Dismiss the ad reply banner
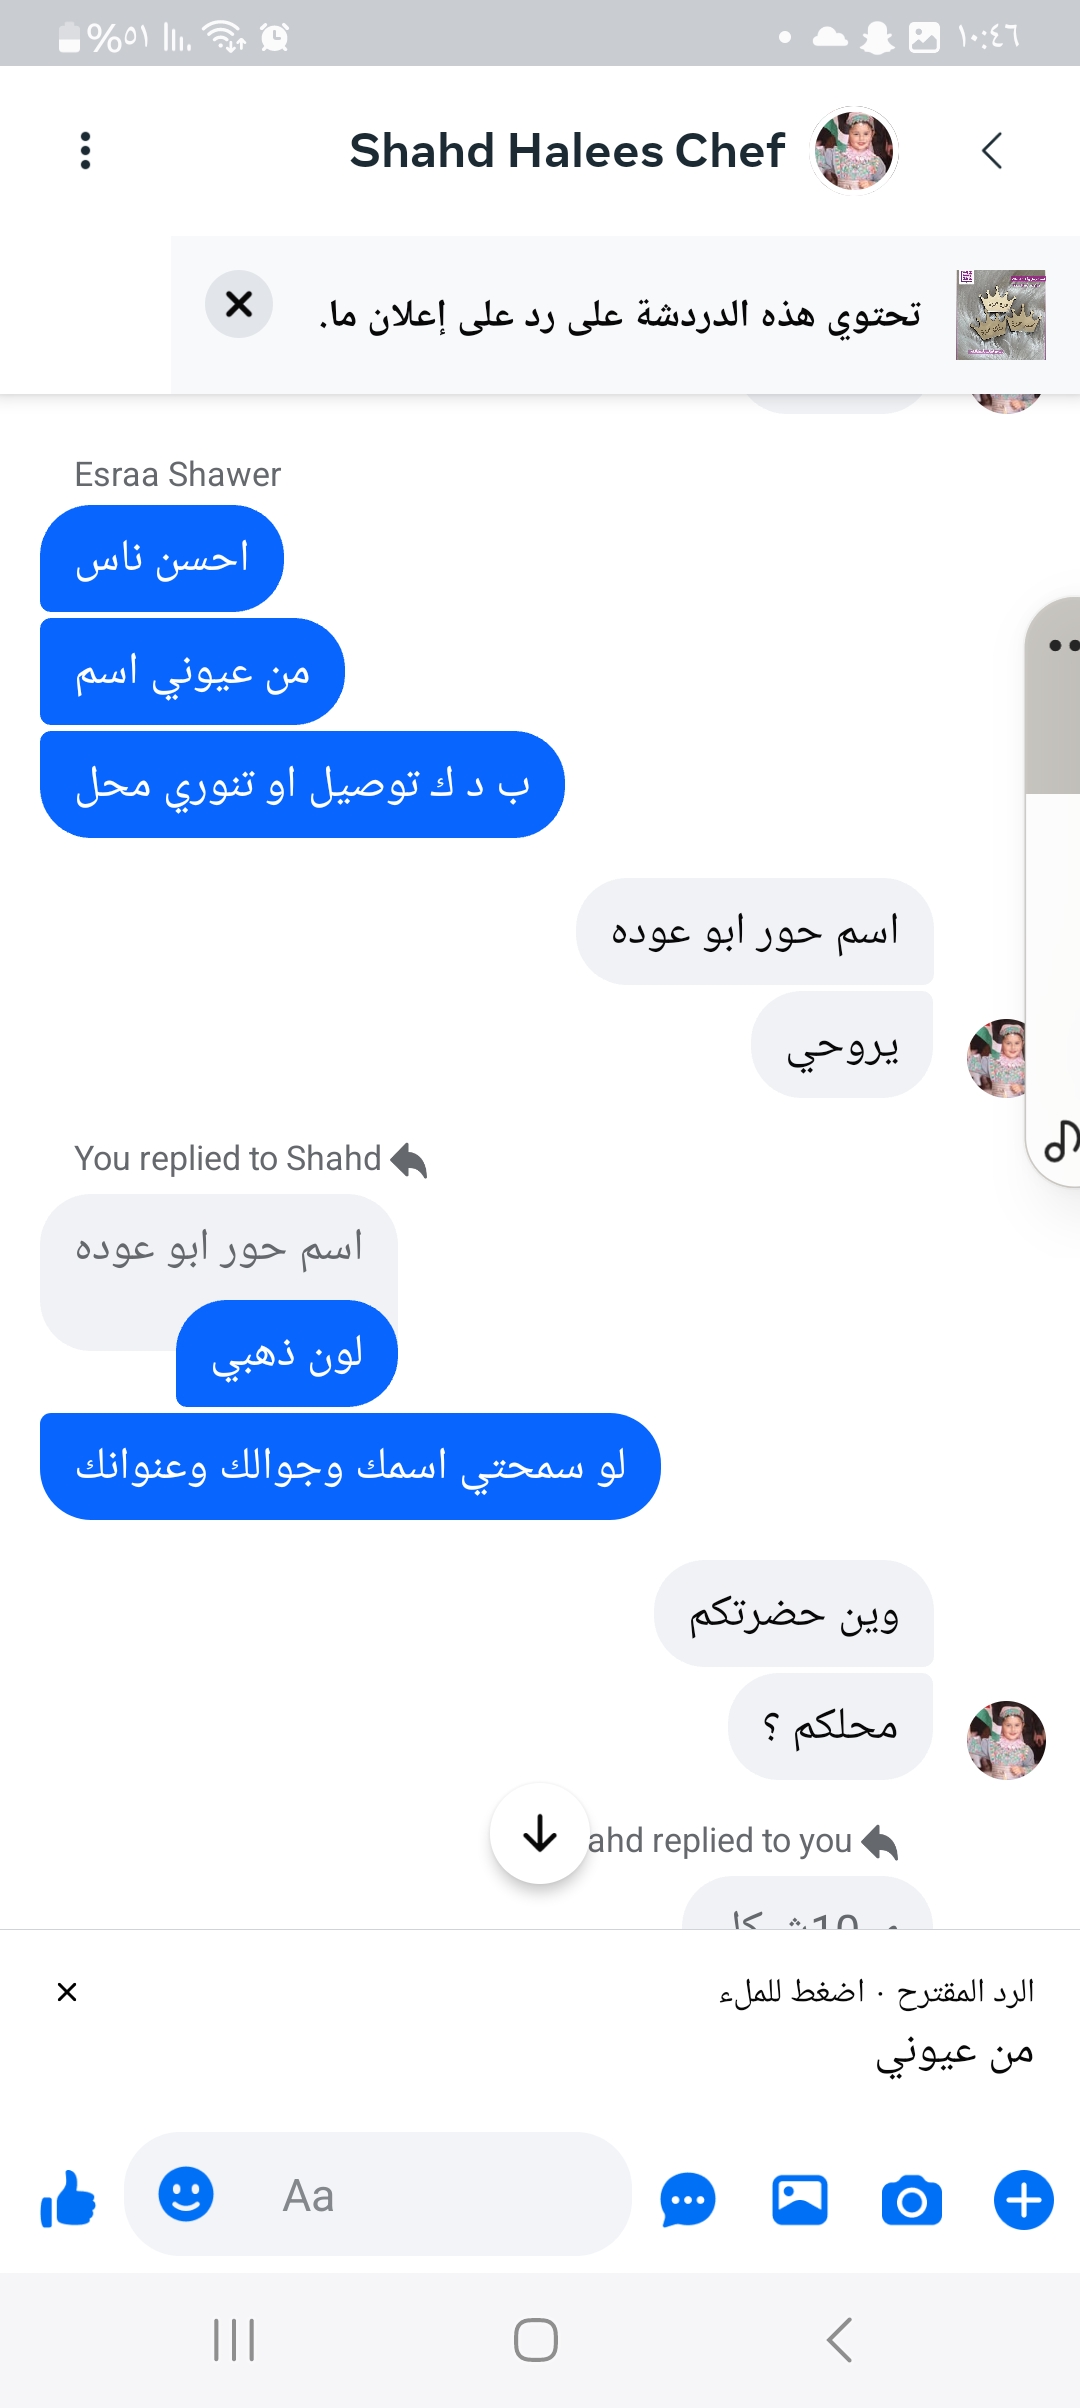The image size is (1080, 2408). coord(239,303)
